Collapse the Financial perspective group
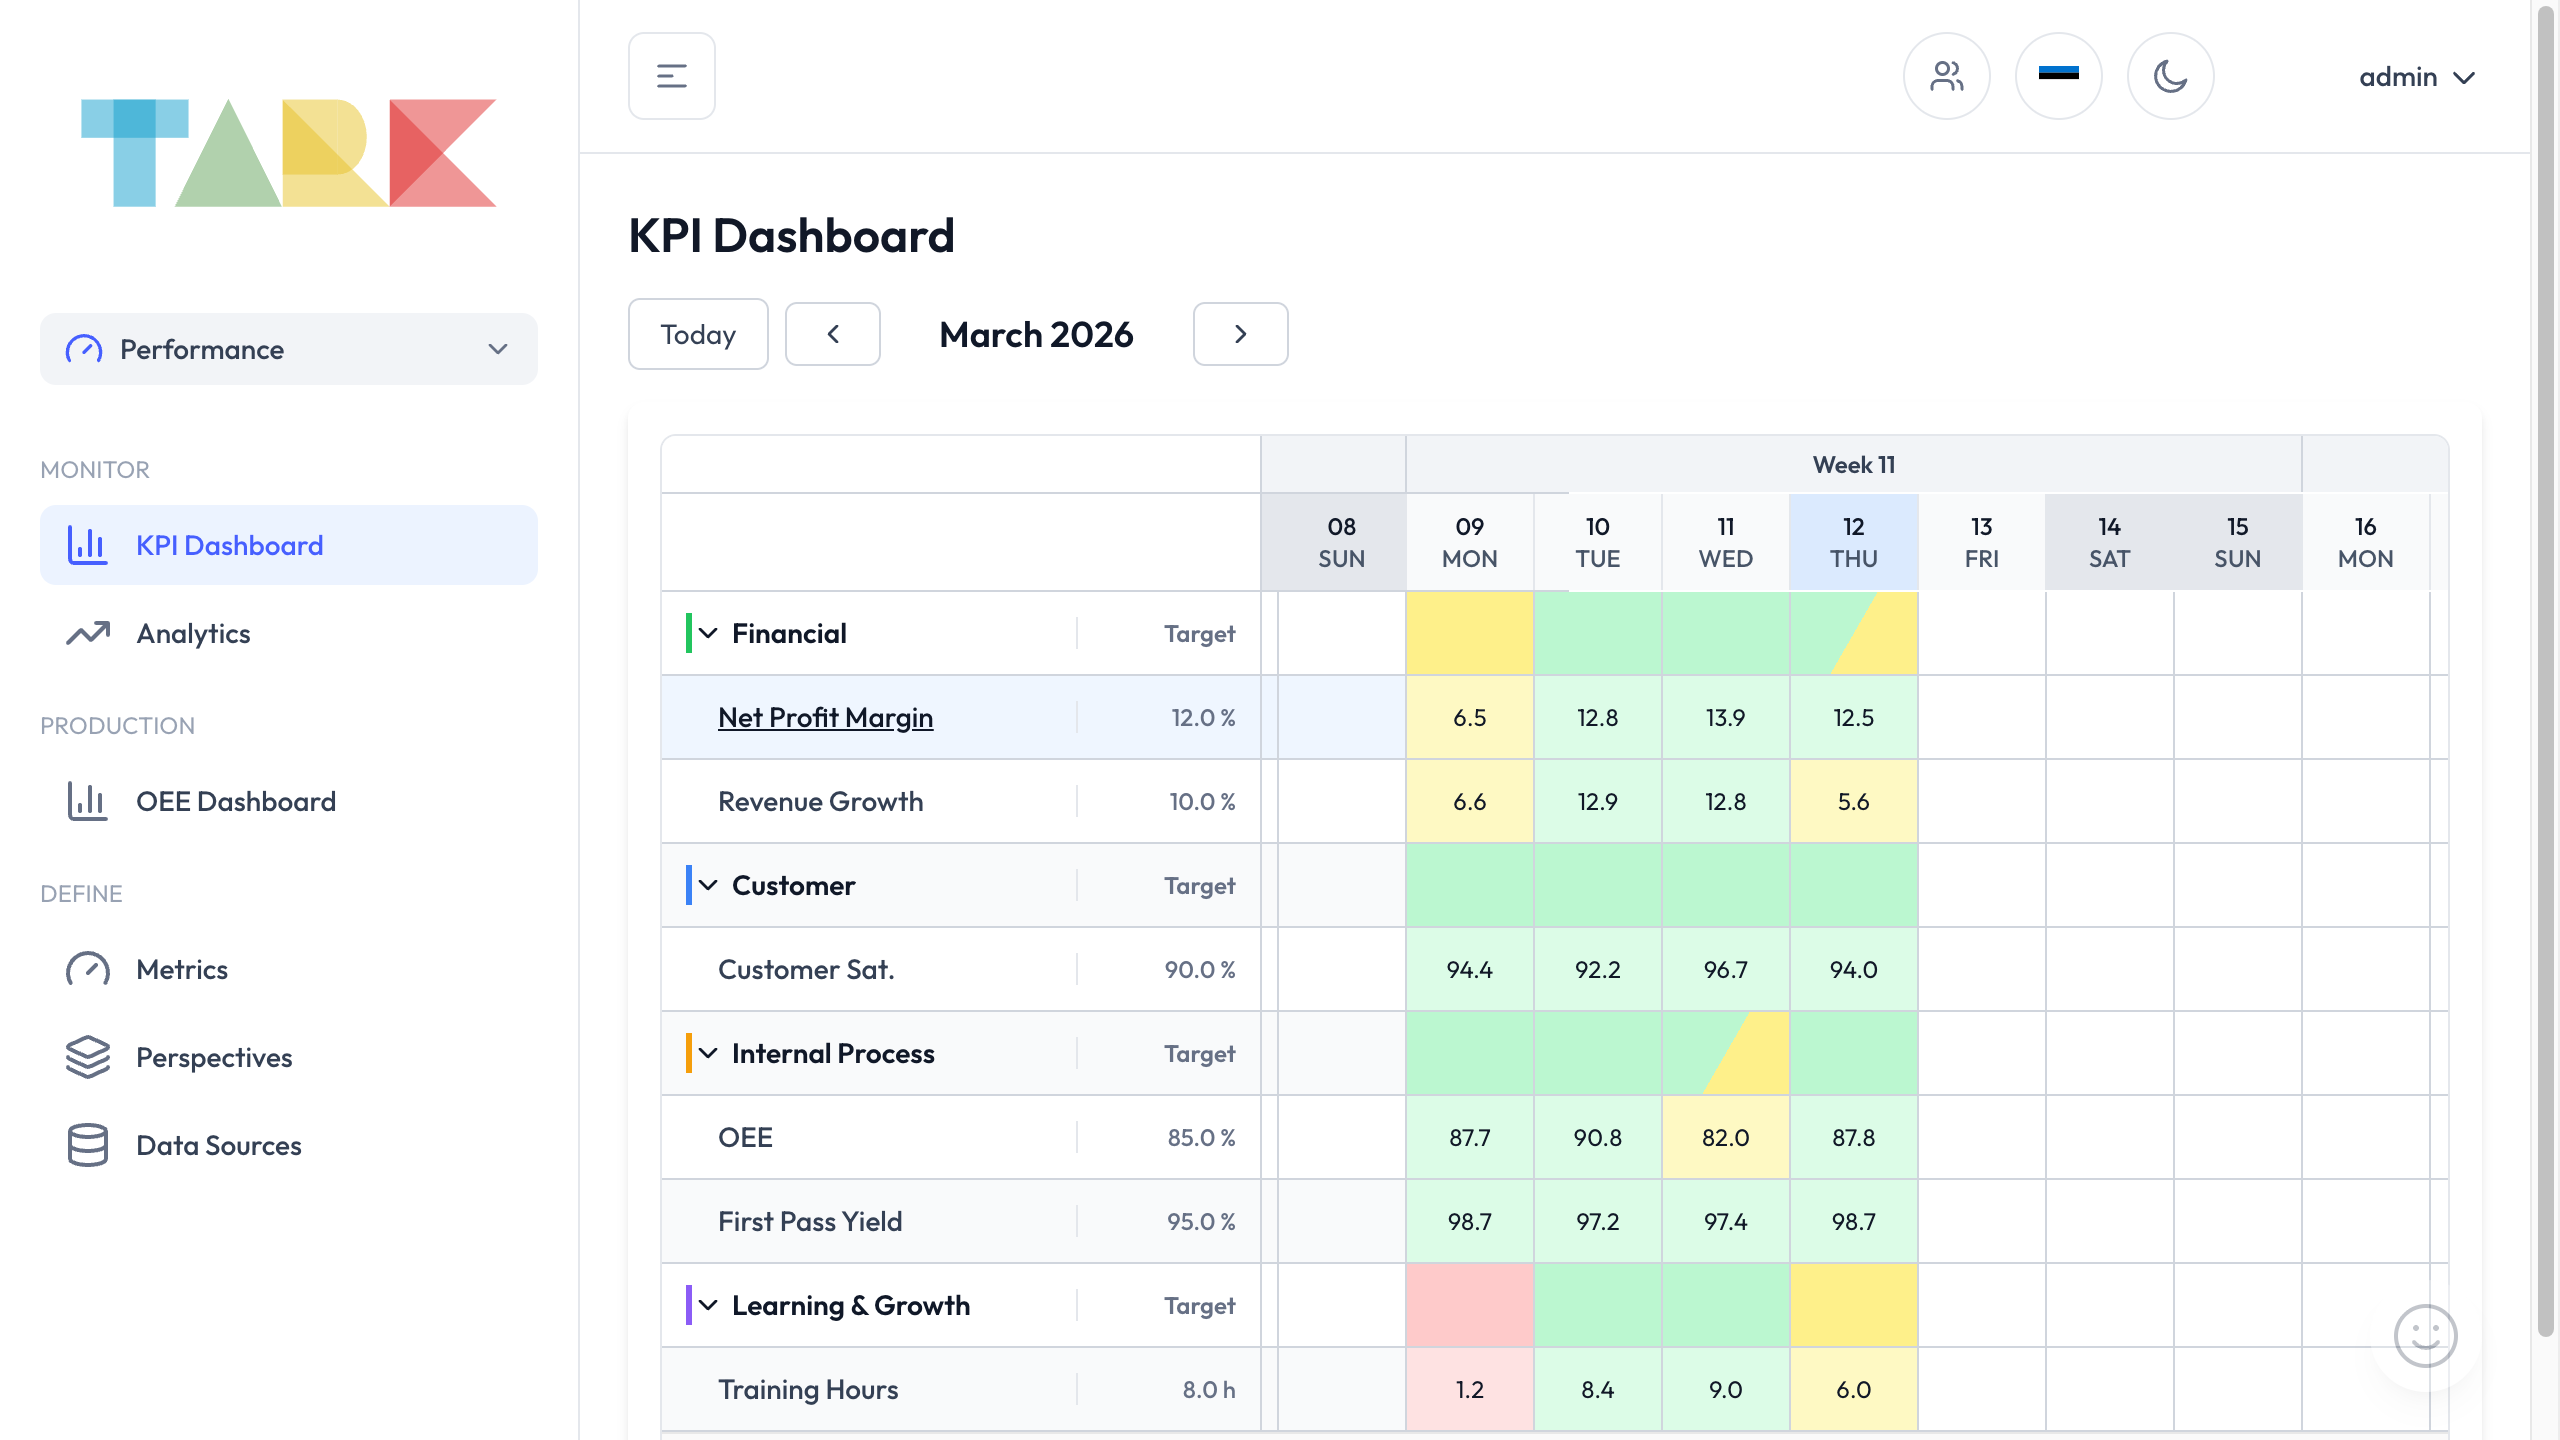 click(x=710, y=633)
